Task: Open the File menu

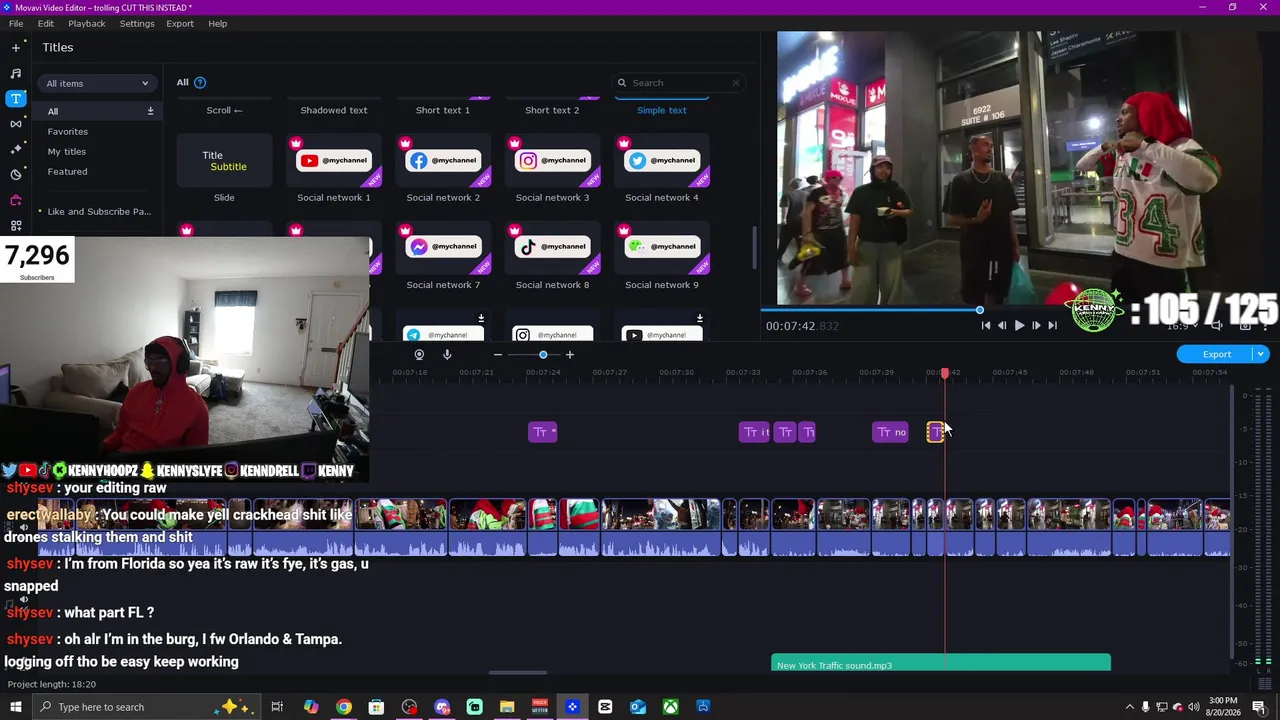Action: pos(16,23)
